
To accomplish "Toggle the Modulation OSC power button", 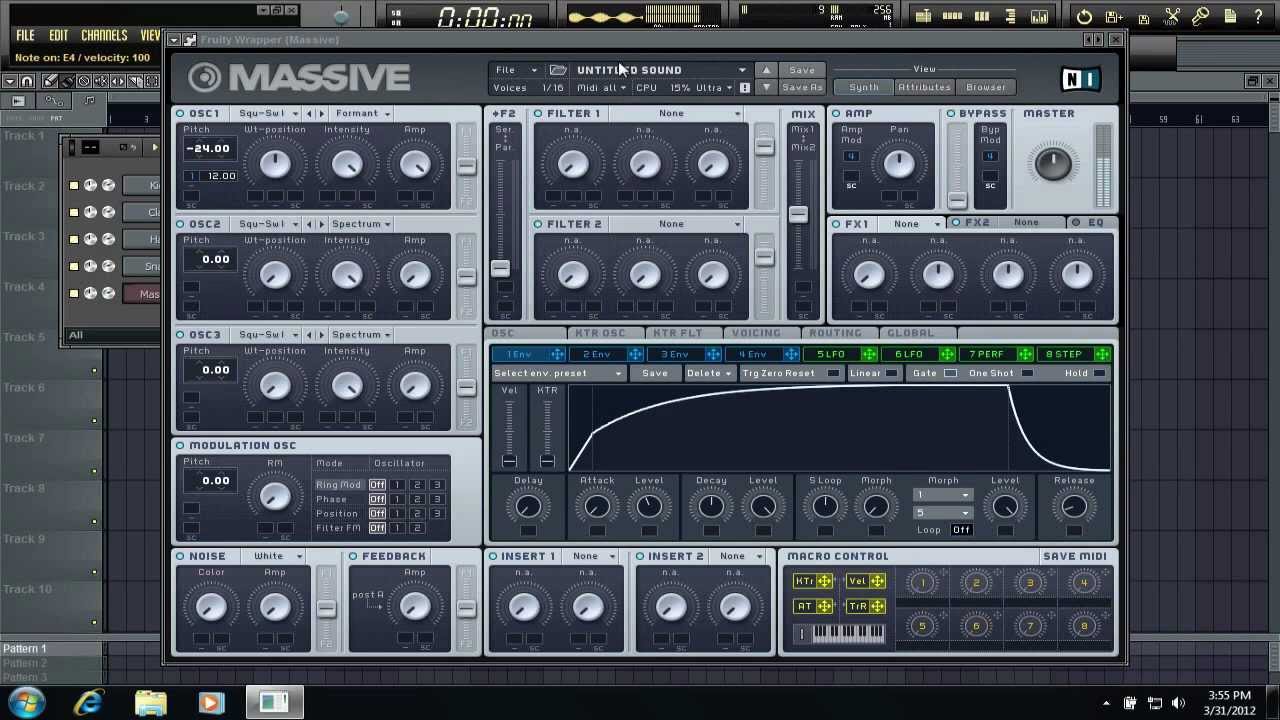I will coord(180,445).
